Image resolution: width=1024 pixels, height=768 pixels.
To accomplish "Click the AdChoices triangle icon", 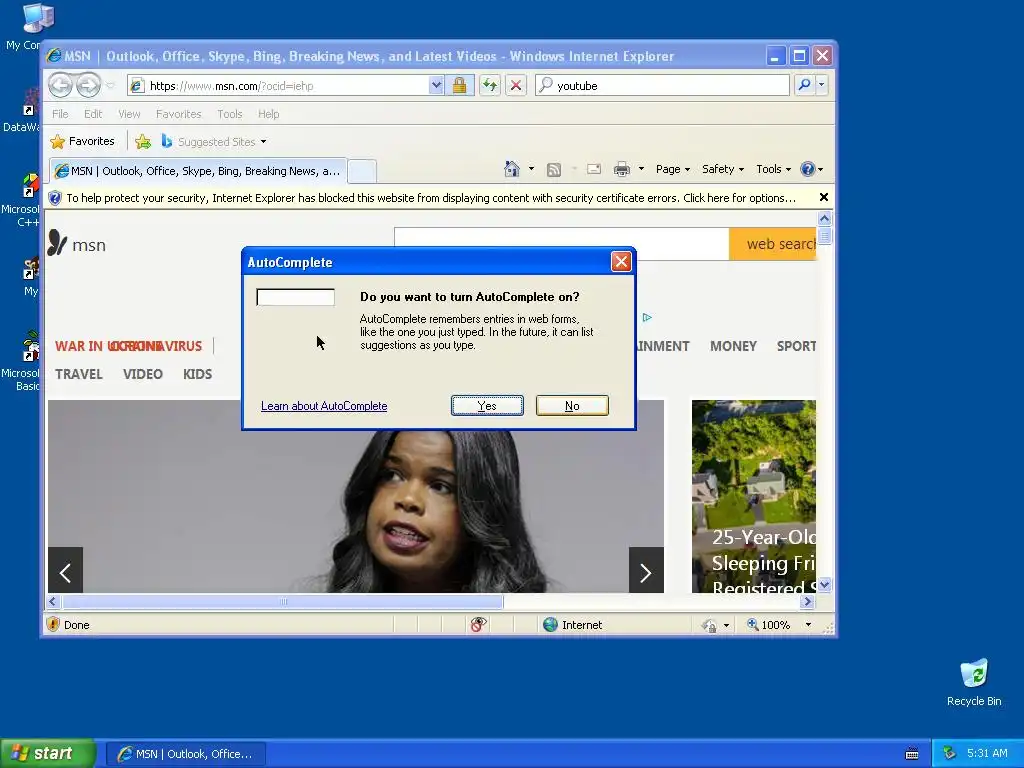I will coord(647,317).
